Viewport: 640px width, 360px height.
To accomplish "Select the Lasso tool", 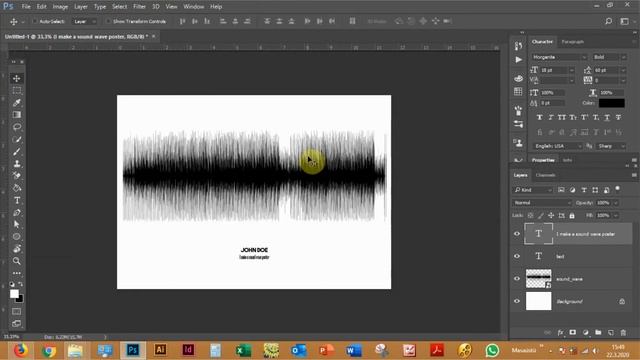I will tap(17, 127).
